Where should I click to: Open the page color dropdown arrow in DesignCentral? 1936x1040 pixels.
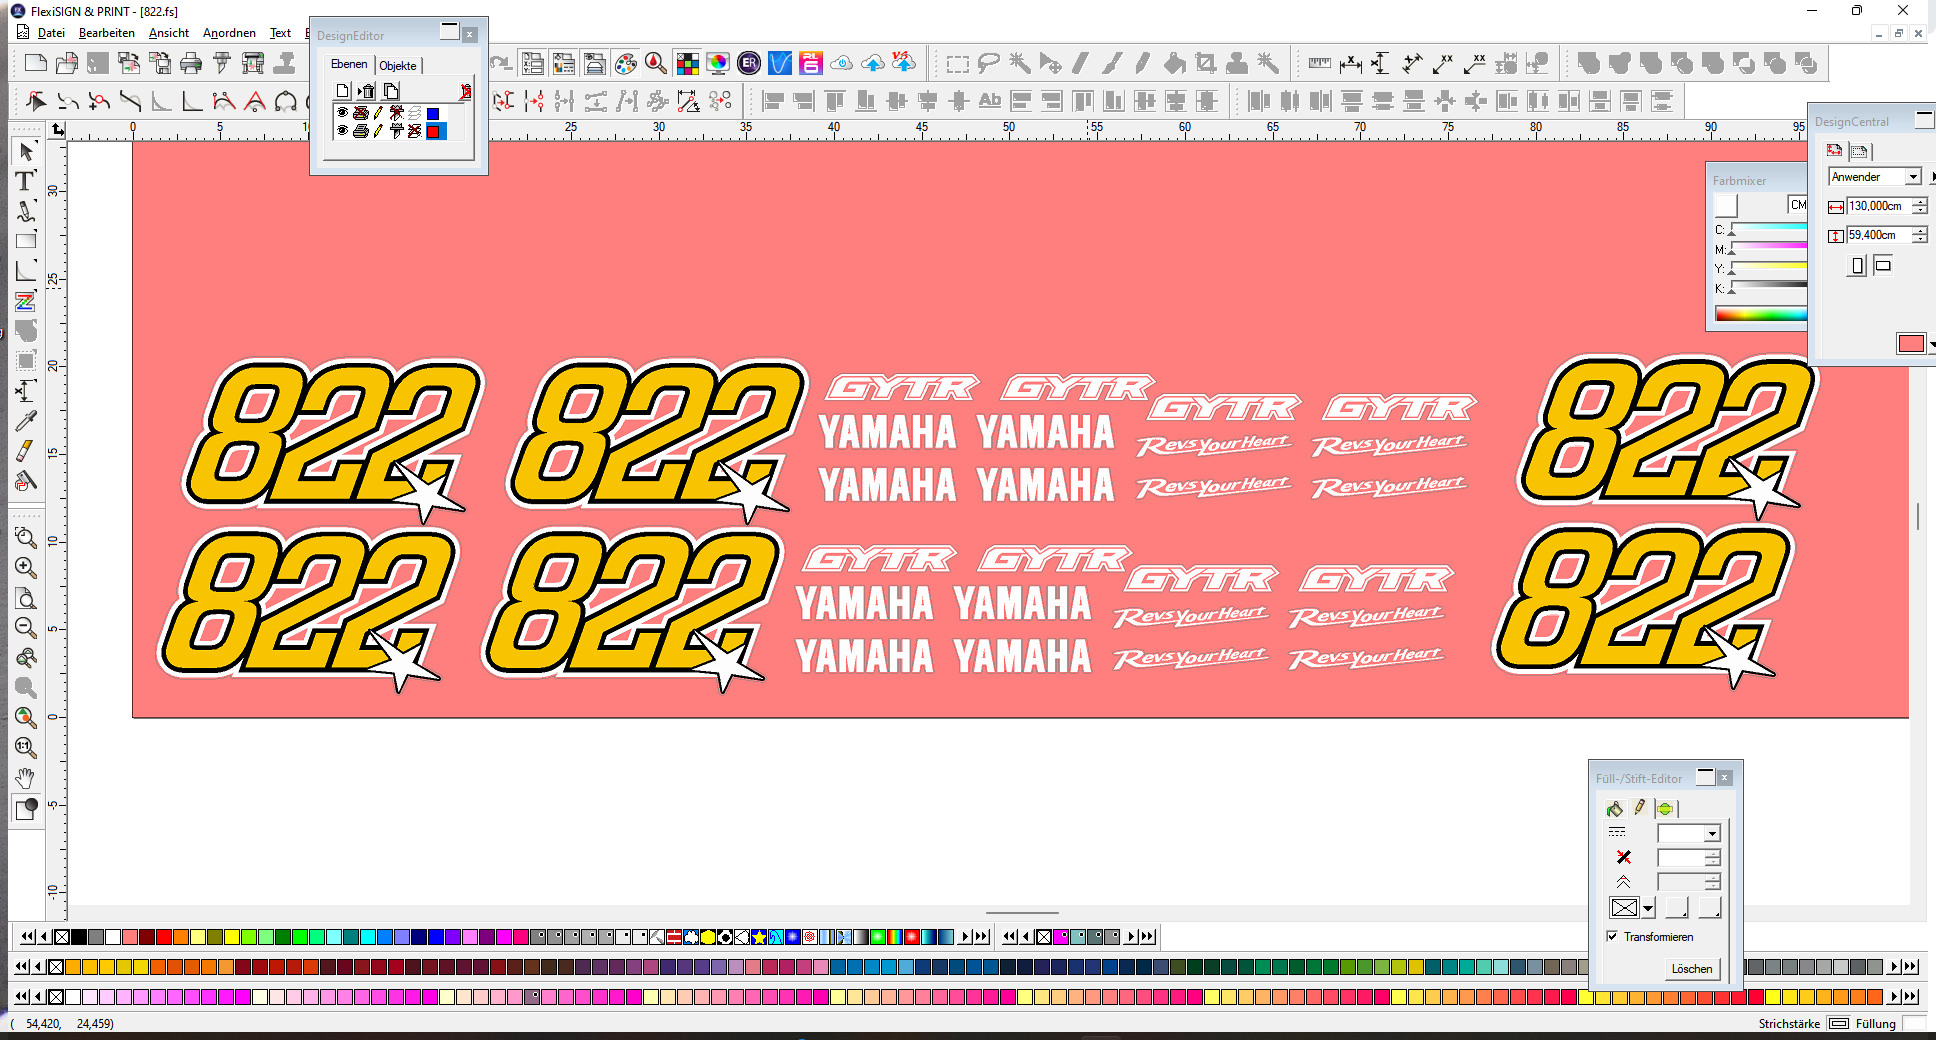(x=1931, y=344)
